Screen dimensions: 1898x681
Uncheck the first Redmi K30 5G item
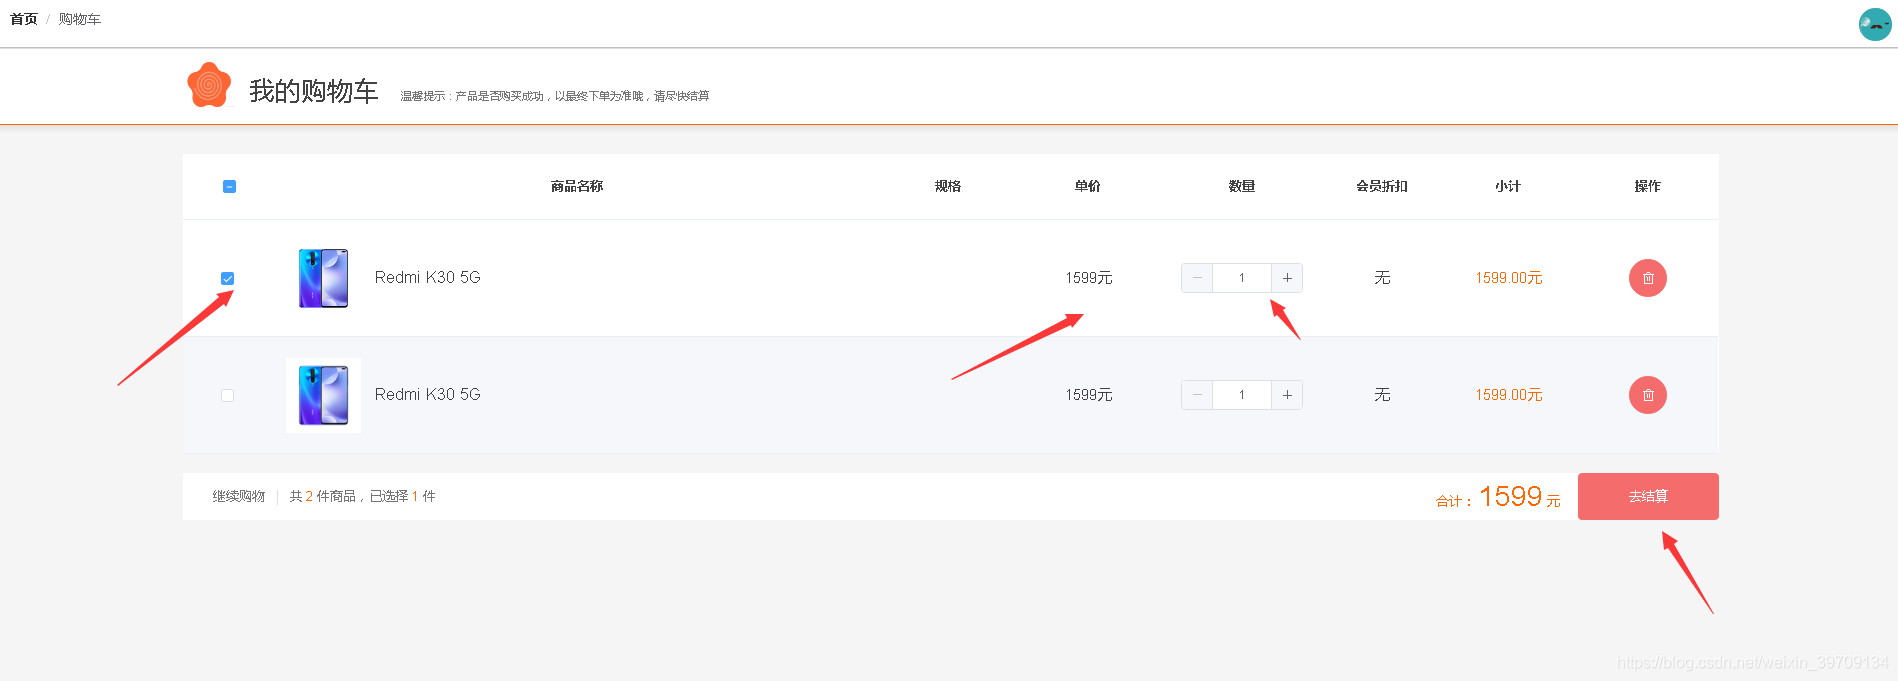click(x=227, y=278)
